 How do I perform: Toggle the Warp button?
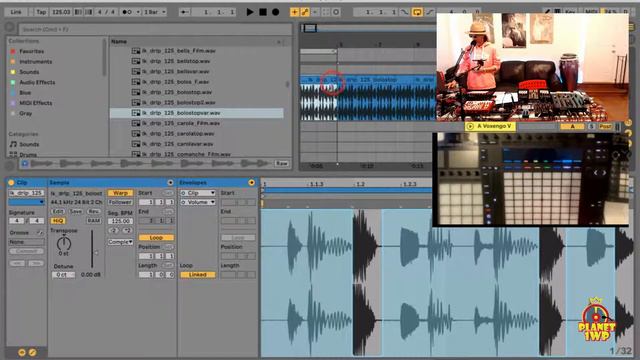pyautogui.click(x=120, y=193)
